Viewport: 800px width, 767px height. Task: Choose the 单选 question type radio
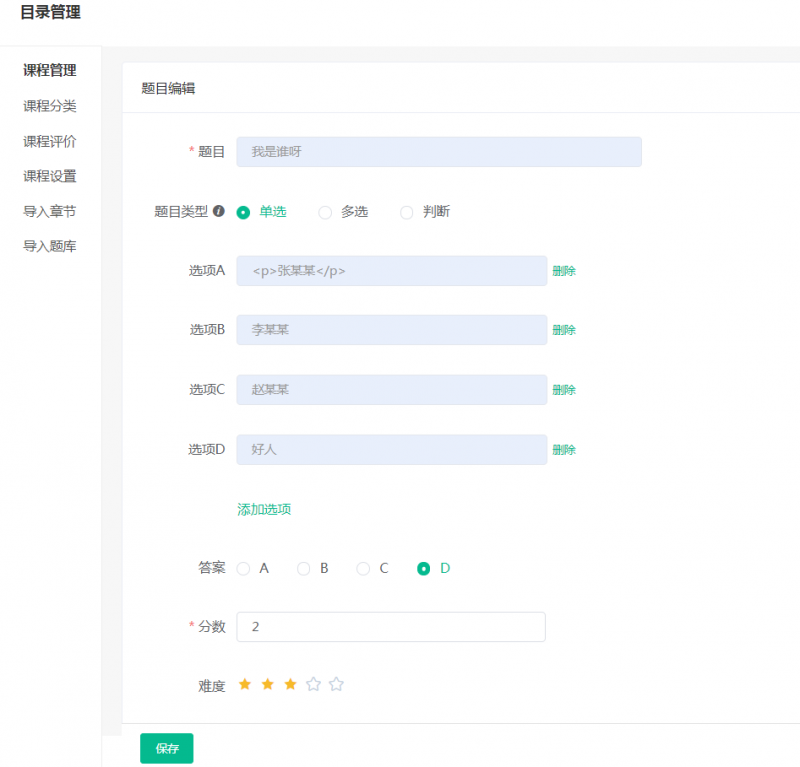[x=243, y=212]
